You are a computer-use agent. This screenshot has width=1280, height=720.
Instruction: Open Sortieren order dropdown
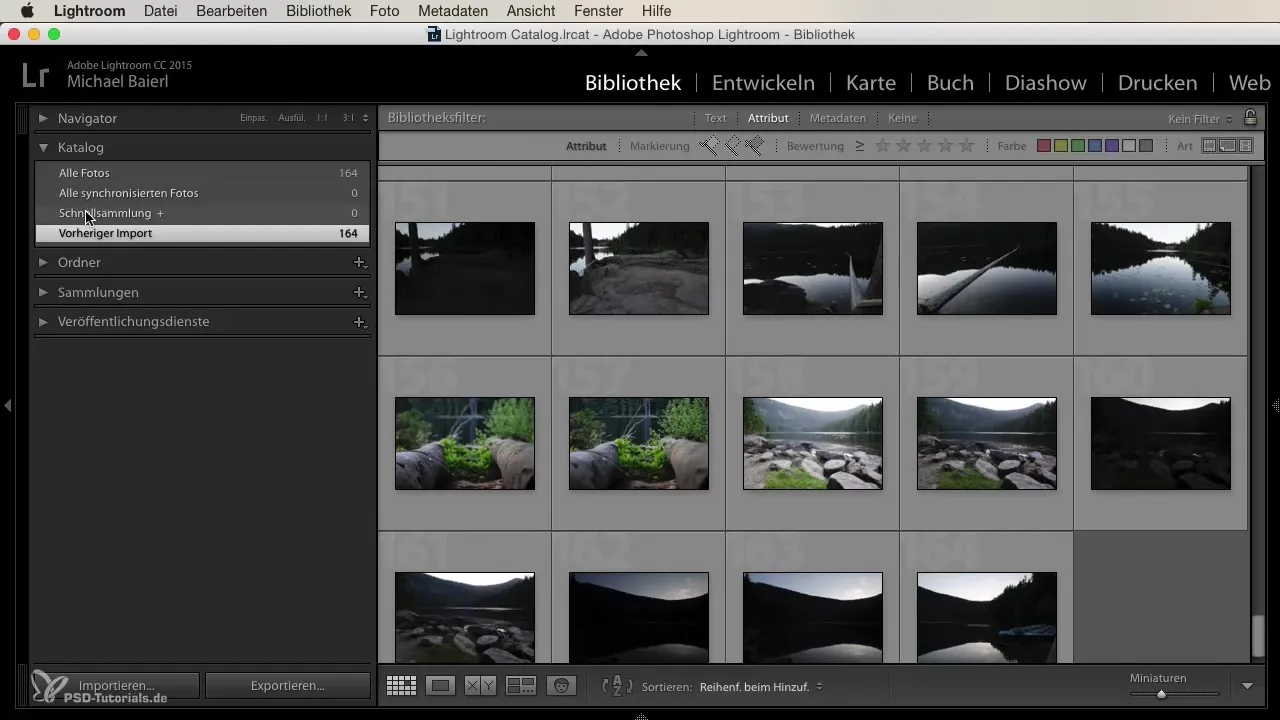click(x=760, y=687)
